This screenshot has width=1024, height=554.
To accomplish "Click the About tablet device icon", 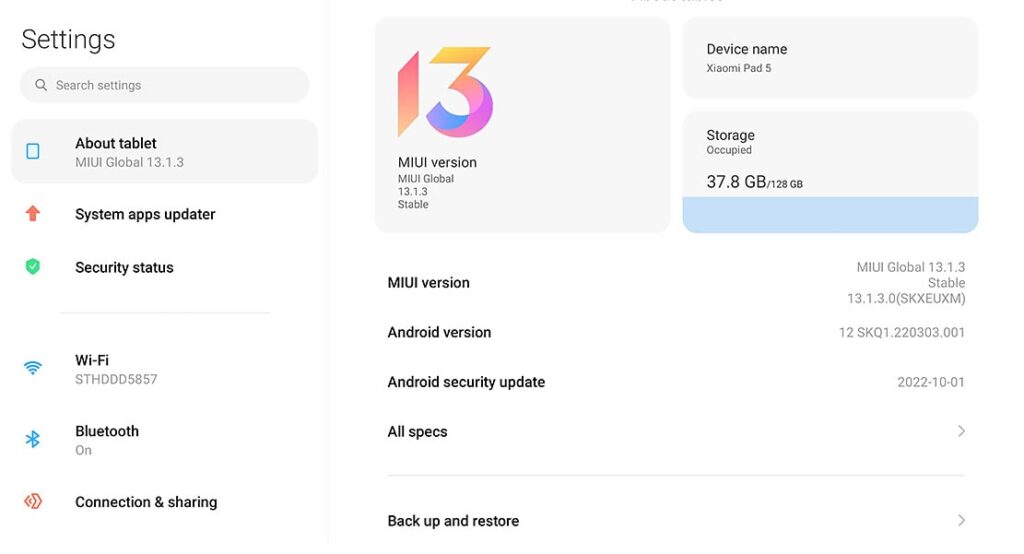I will coord(33,152).
